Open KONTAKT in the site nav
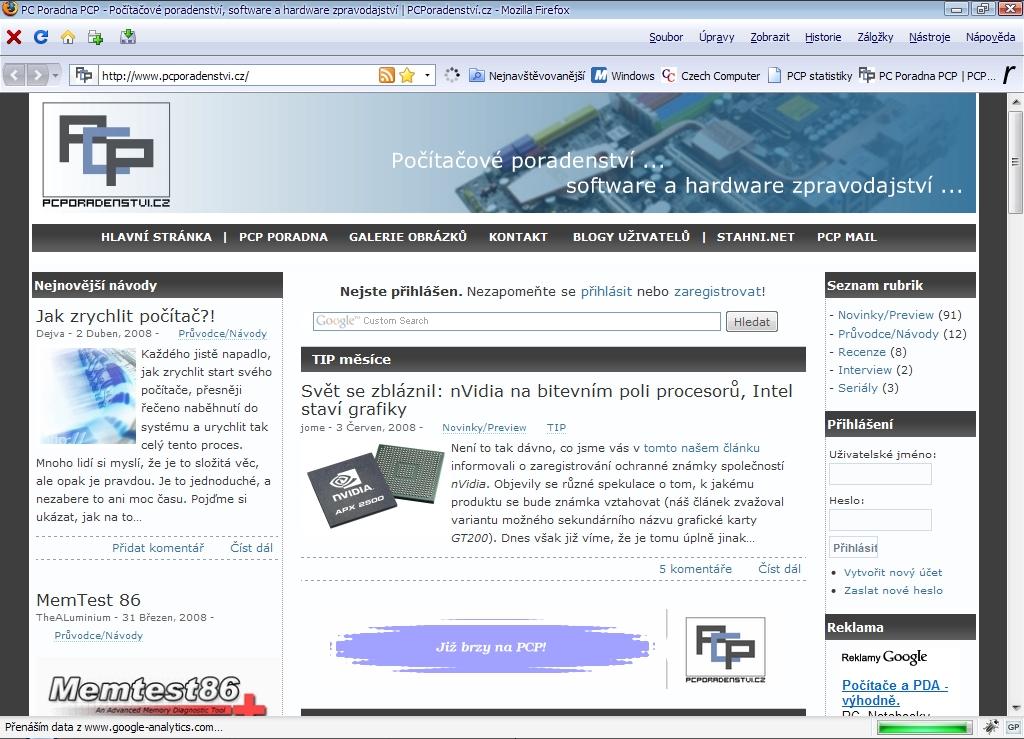 (518, 237)
